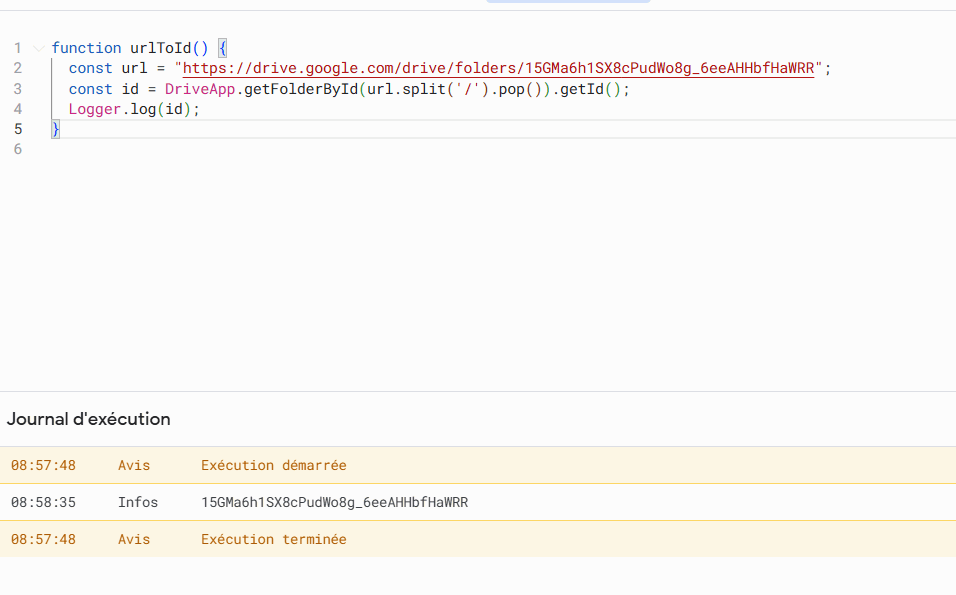The image size is (956, 595).
Task: Click the Journal d'exécution heading
Action: click(89, 419)
